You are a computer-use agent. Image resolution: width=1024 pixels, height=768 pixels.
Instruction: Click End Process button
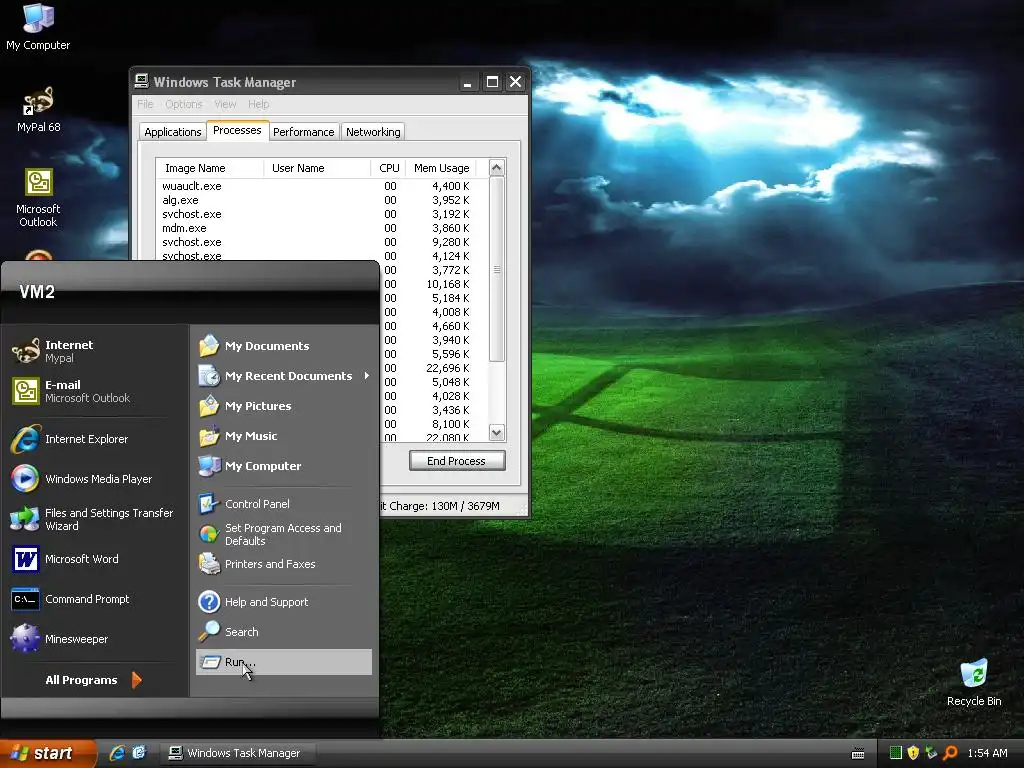tap(457, 461)
